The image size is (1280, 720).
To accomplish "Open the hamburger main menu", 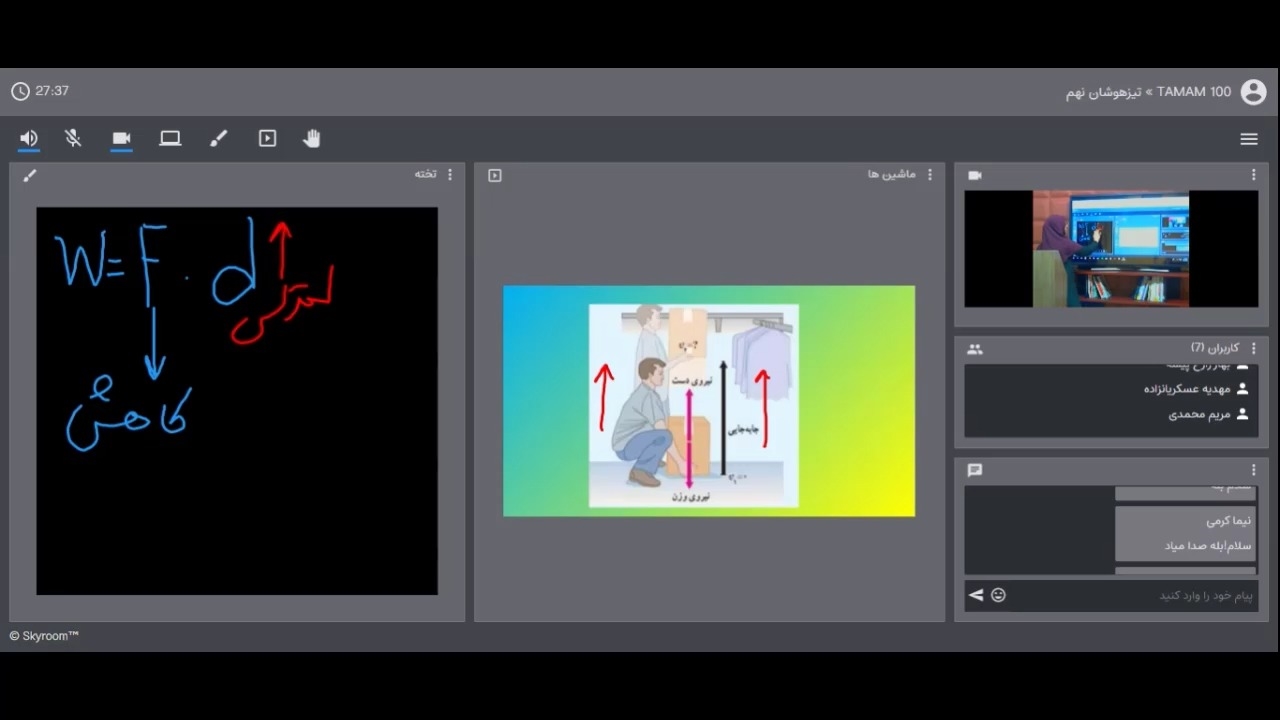I will [1249, 140].
